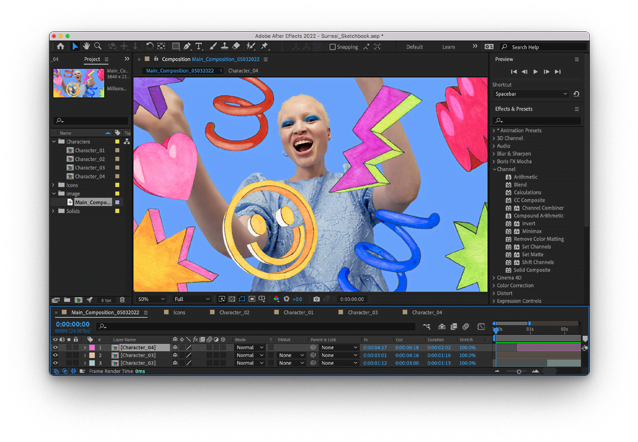Enable the Snapping checkbox

tap(333, 47)
